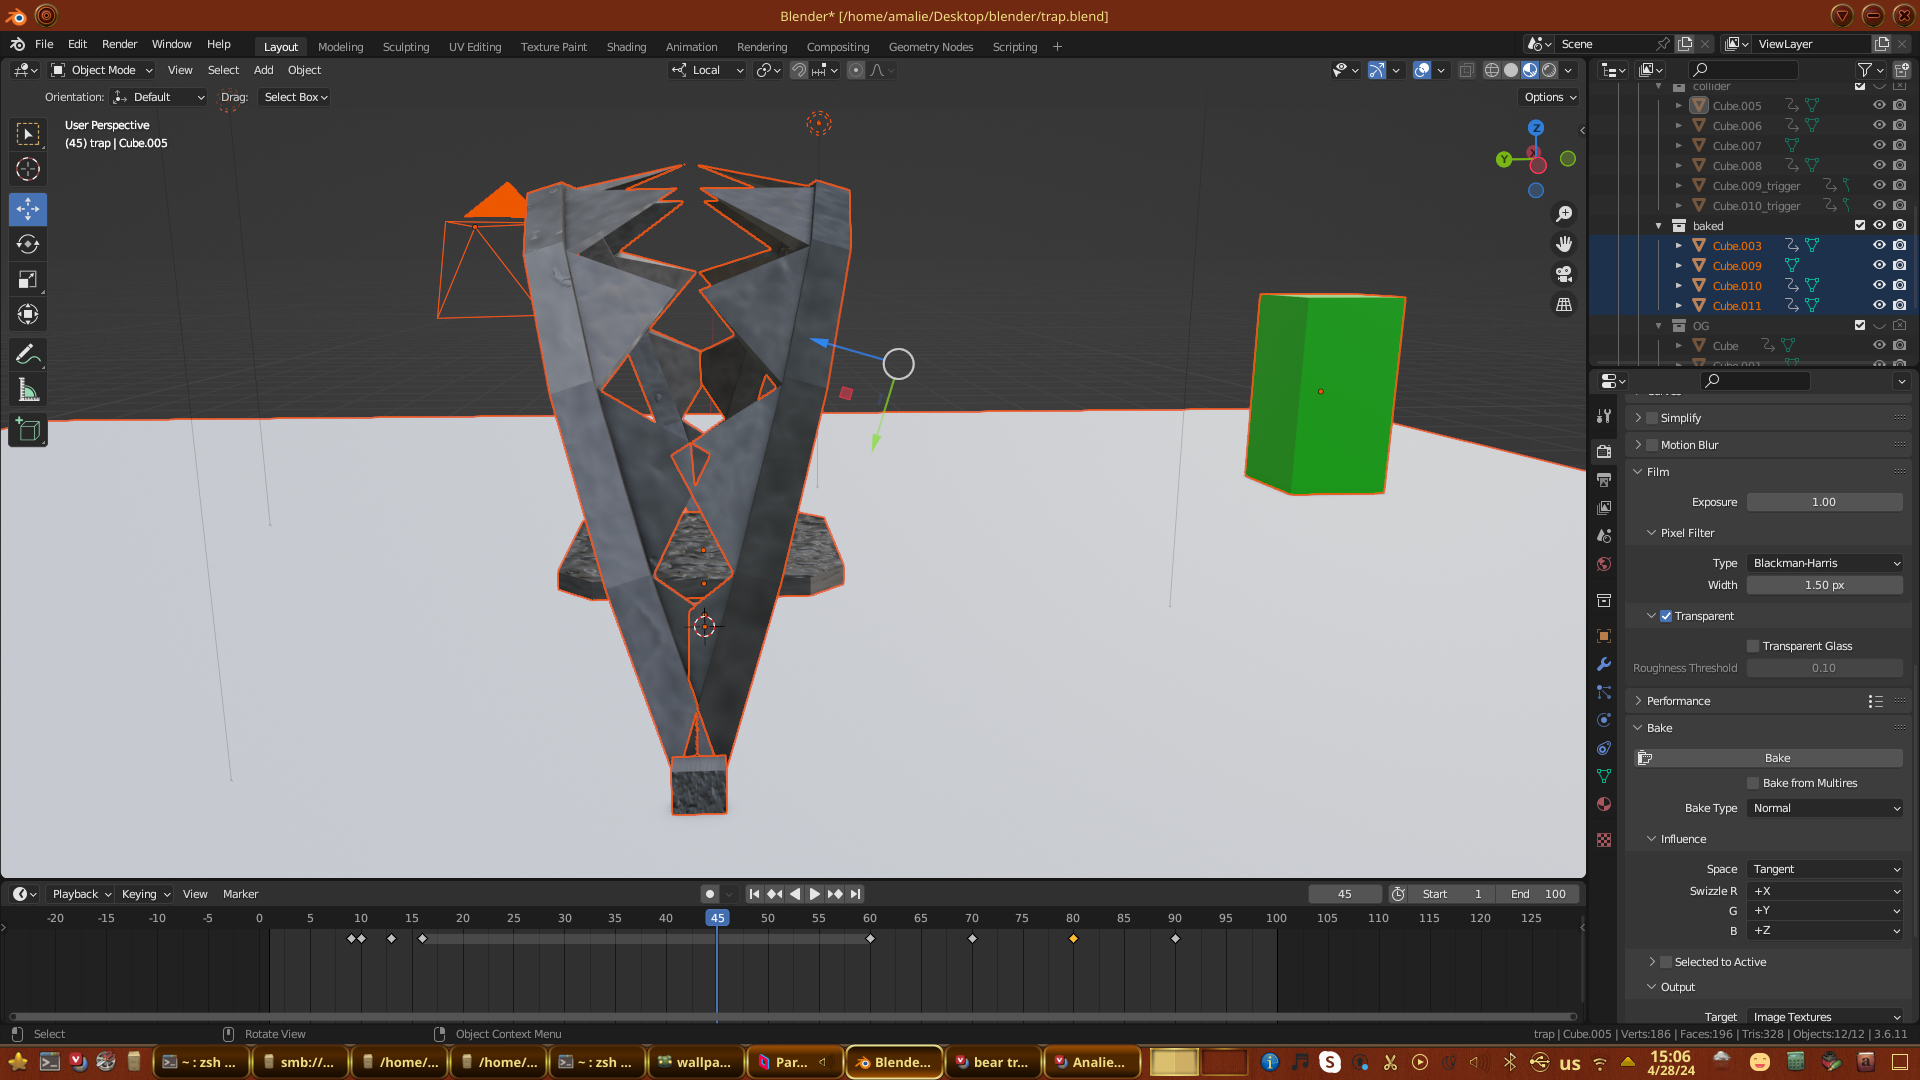Hide Cube.003 using its eye icon
1920x1080 pixels.
(1879, 246)
